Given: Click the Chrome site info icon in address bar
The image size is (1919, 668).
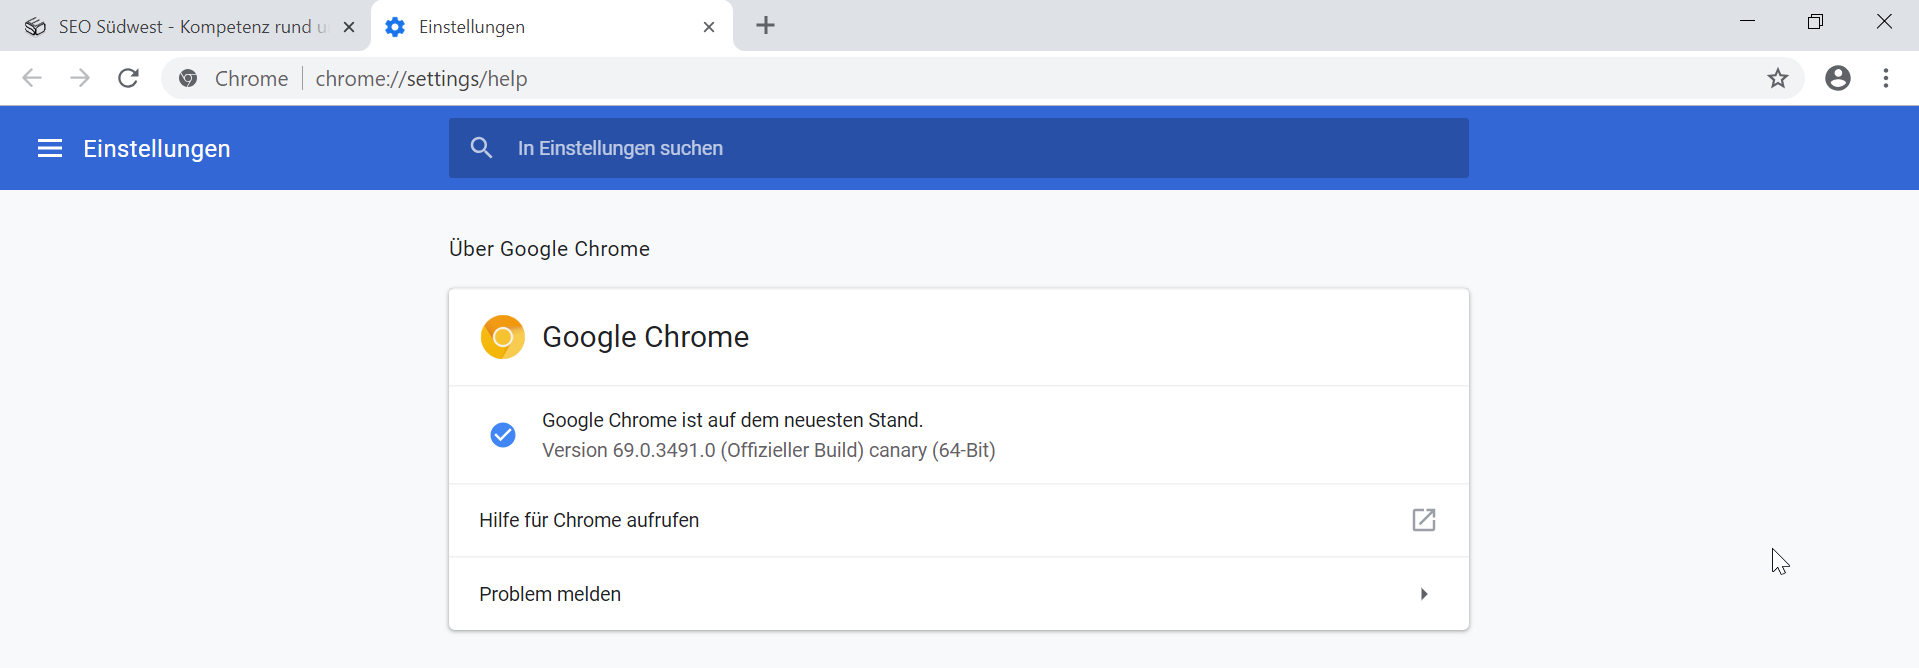Looking at the screenshot, I should click(188, 78).
